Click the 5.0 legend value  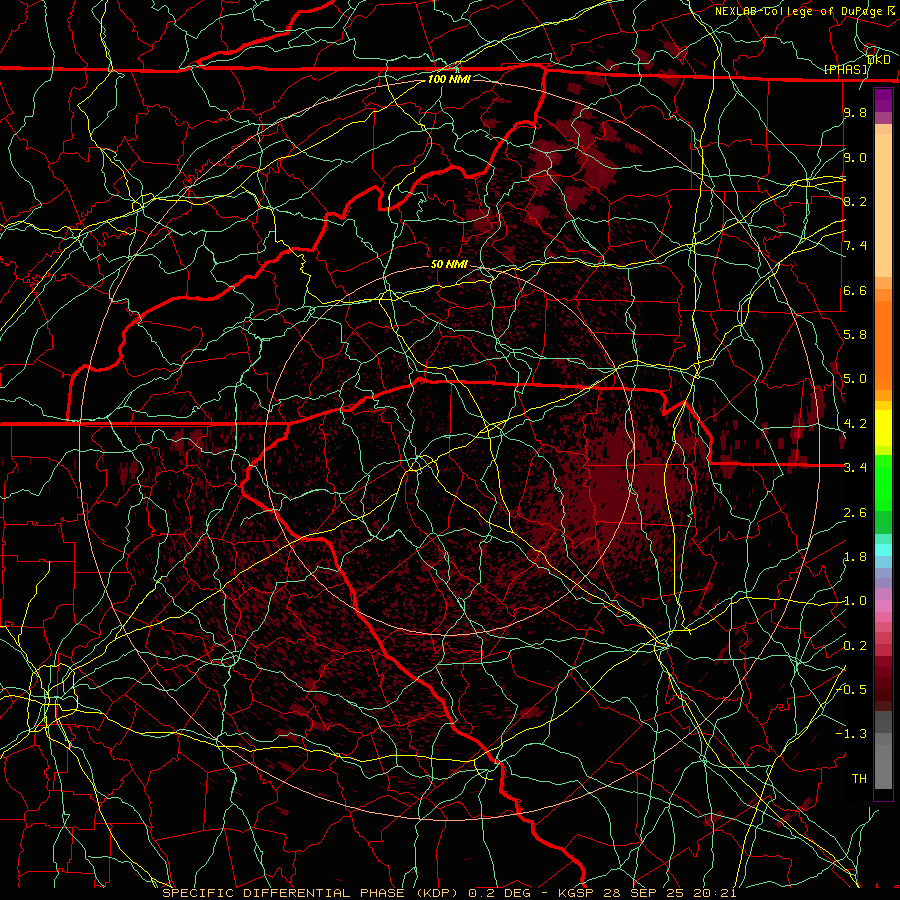[x=855, y=379]
